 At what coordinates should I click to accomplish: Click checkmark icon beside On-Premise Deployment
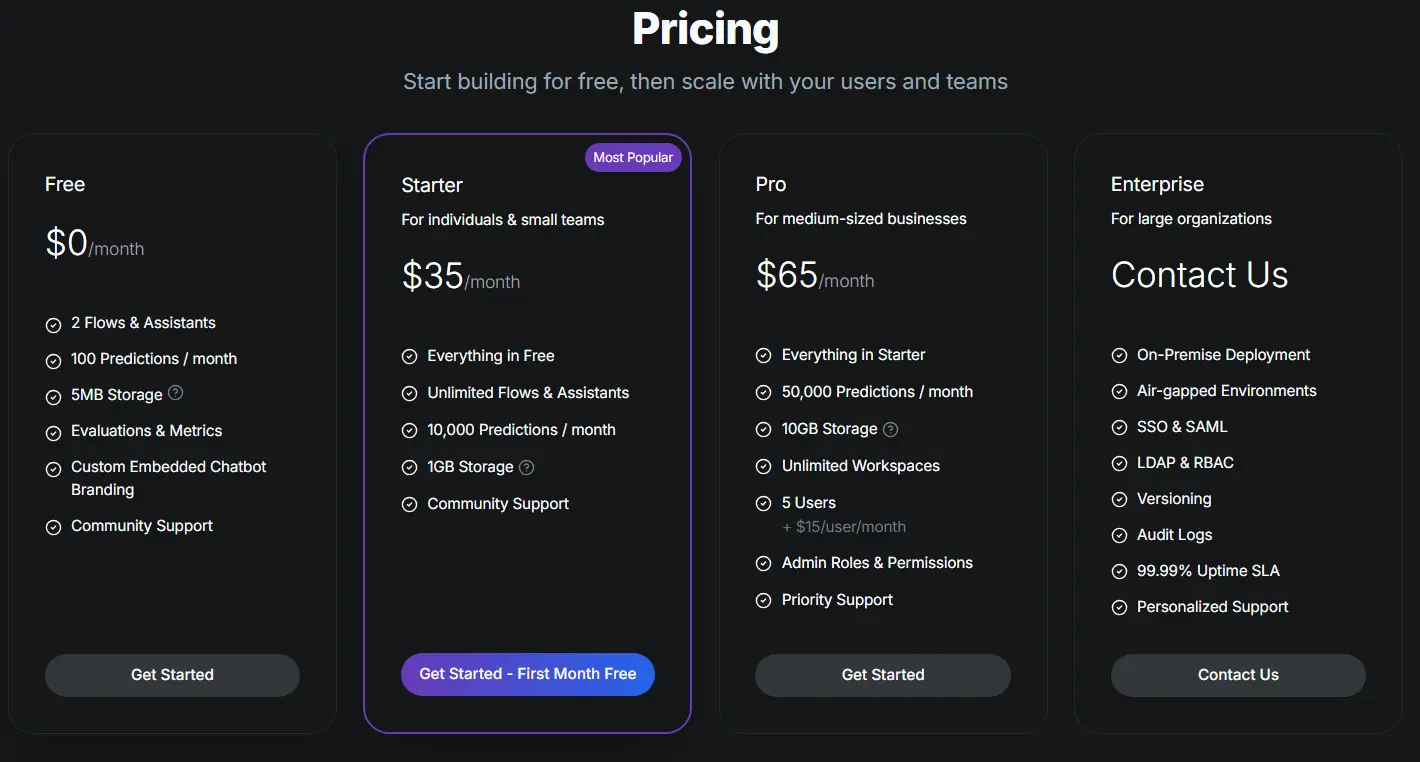[1119, 356]
